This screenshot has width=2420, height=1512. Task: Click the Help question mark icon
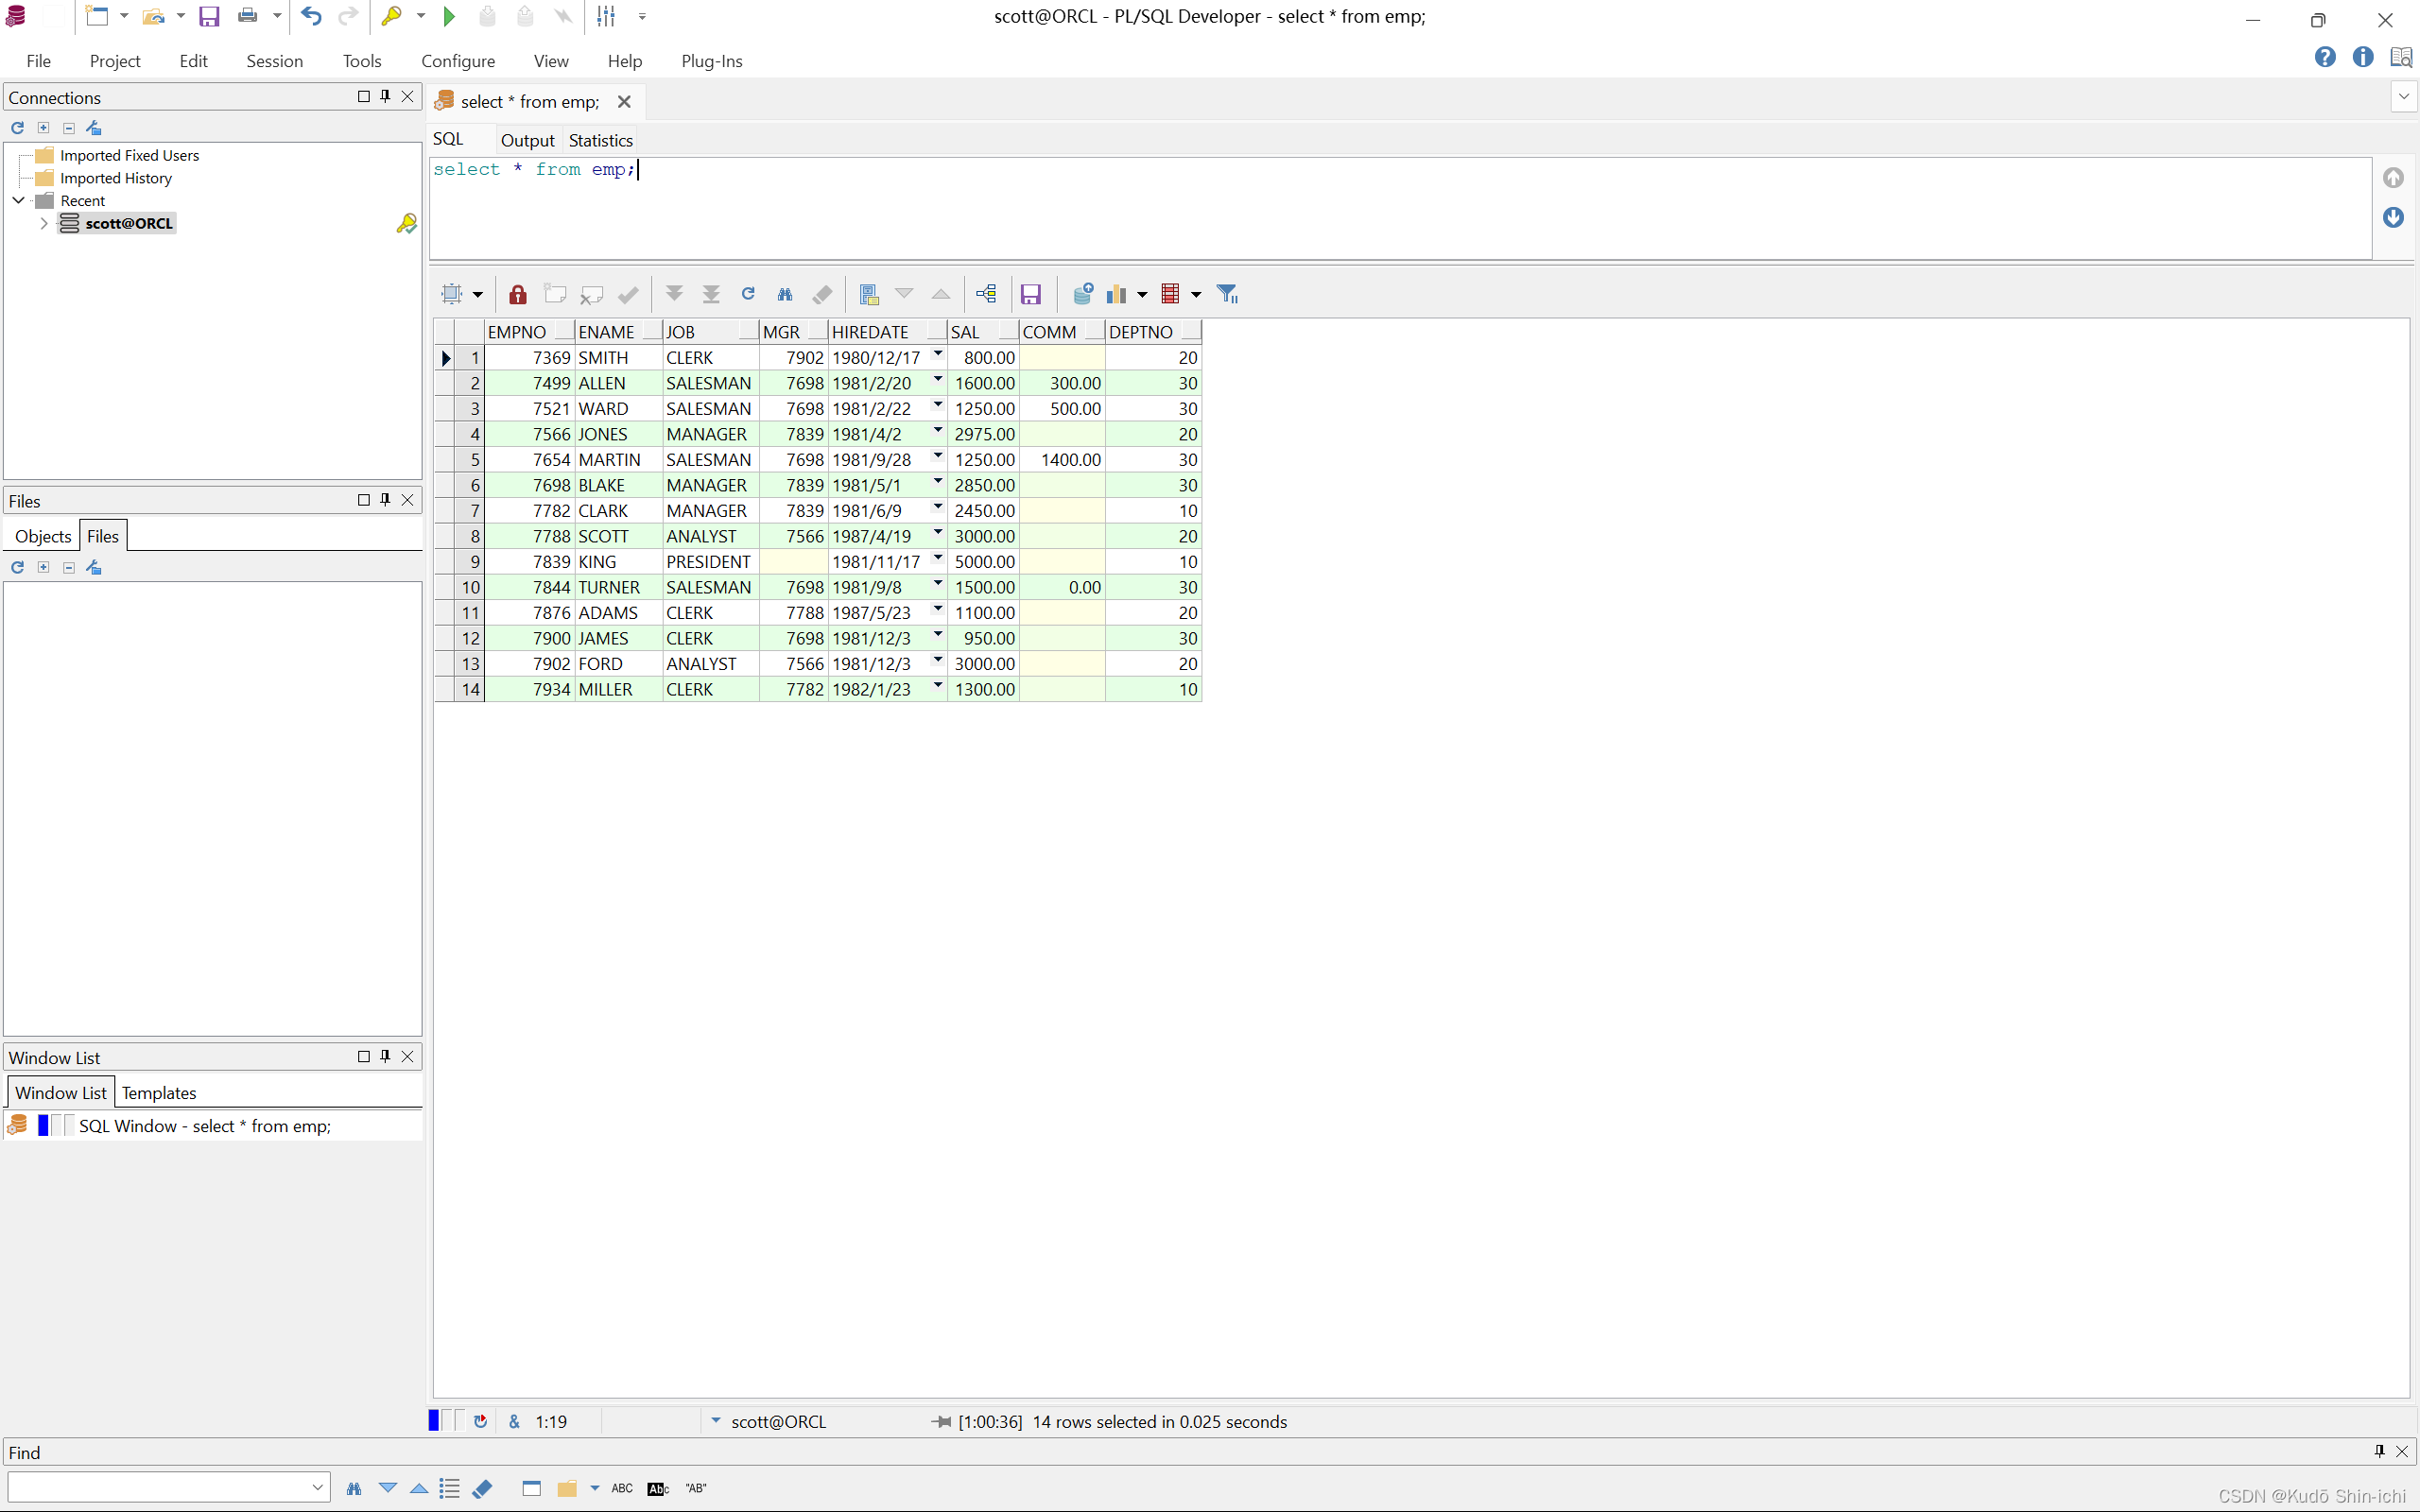point(2325,57)
